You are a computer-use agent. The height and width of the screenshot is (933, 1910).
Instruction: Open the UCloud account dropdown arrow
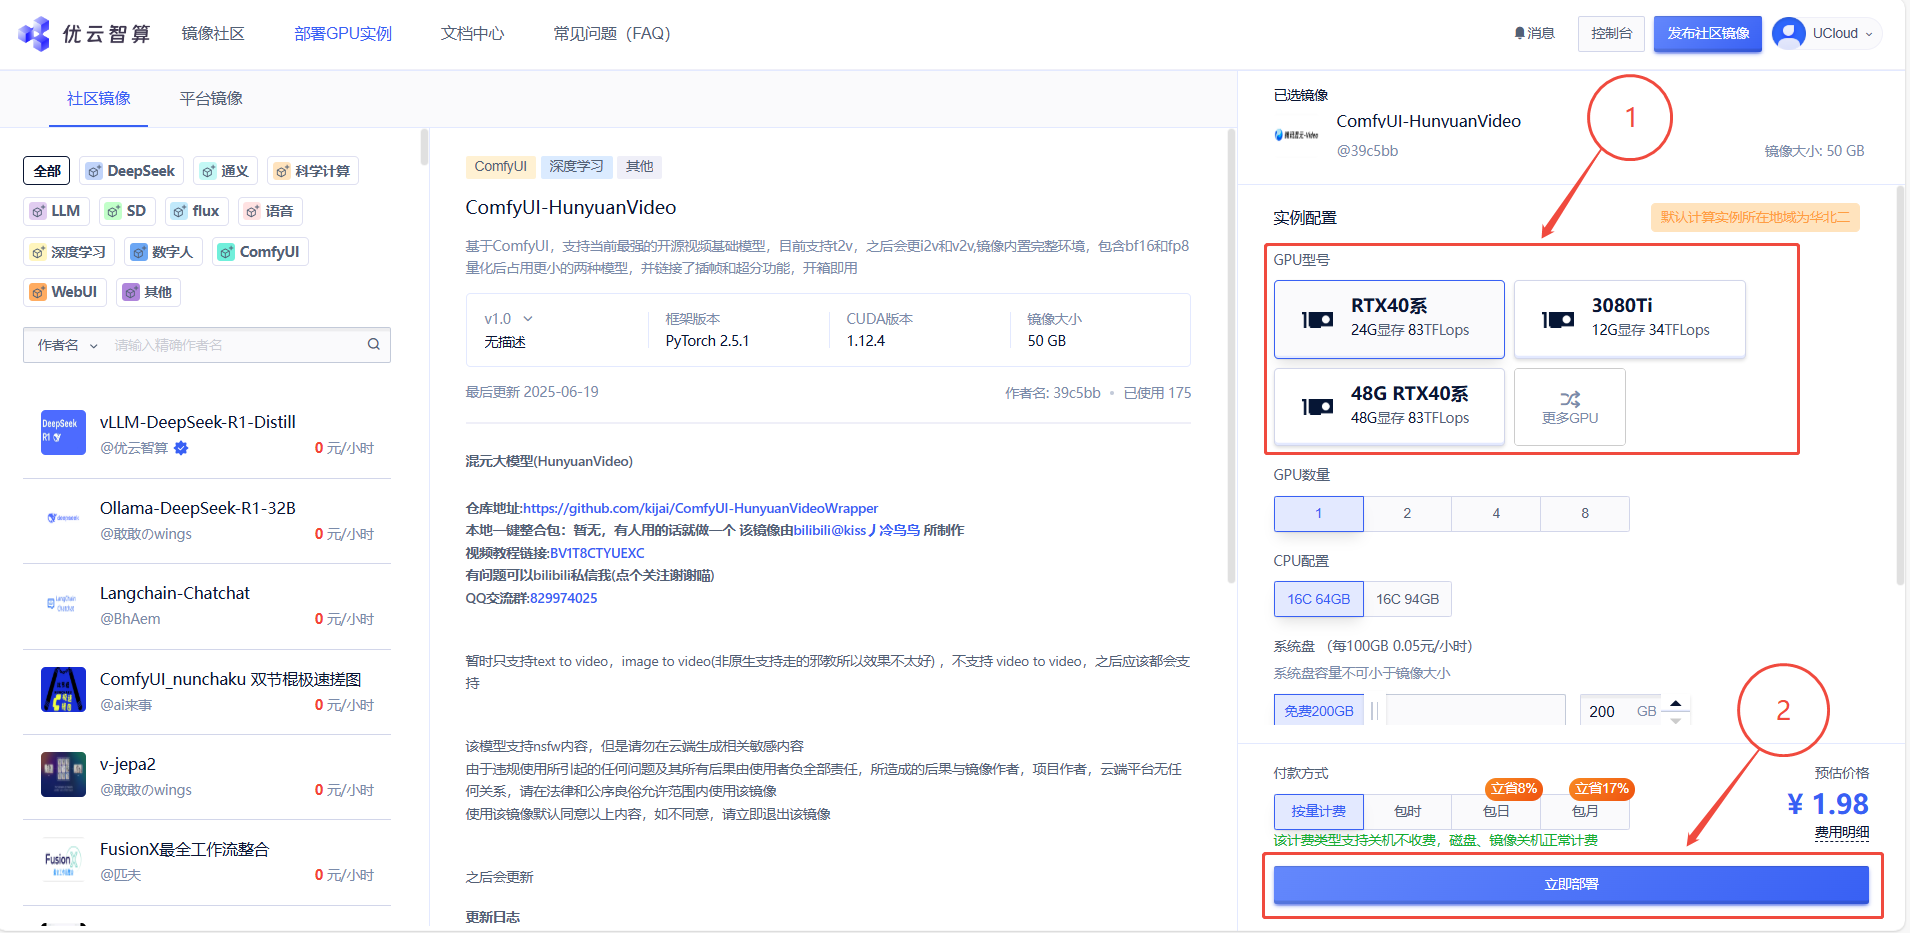point(1869,34)
